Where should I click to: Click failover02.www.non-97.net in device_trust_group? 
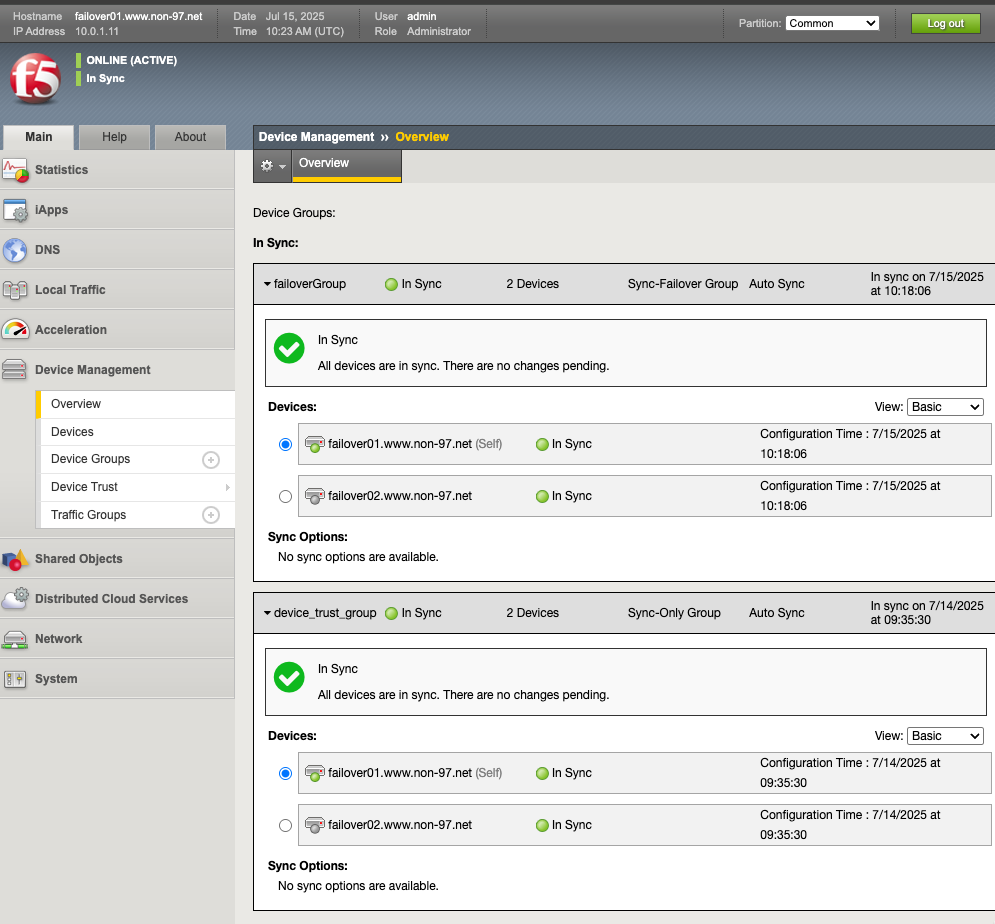pos(400,825)
